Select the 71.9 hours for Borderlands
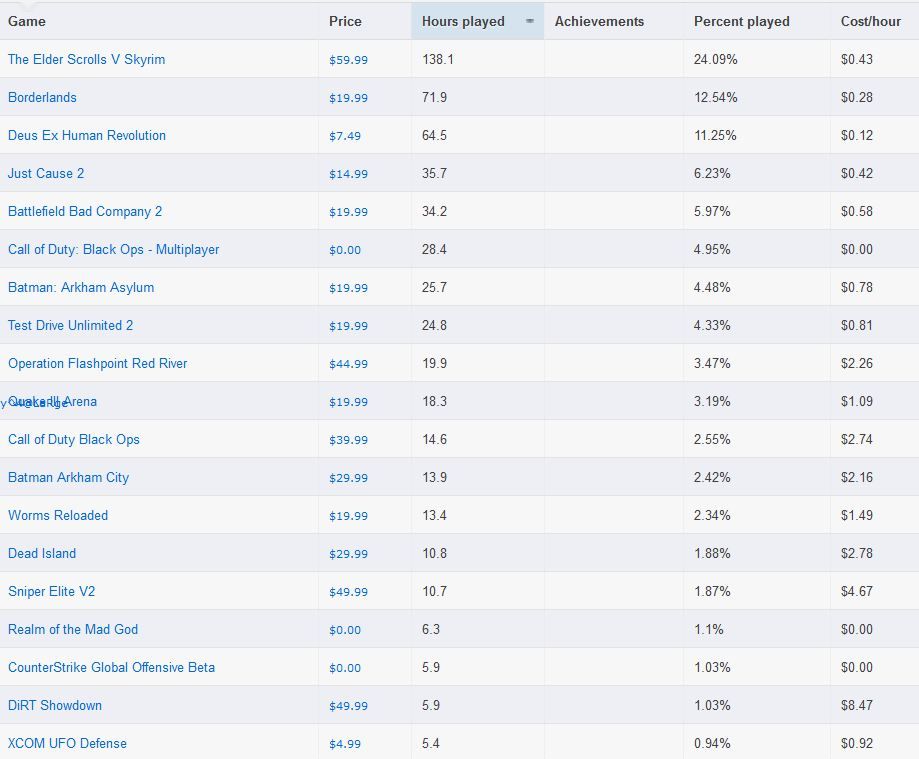Screen dimensions: 919x759 pos(434,97)
